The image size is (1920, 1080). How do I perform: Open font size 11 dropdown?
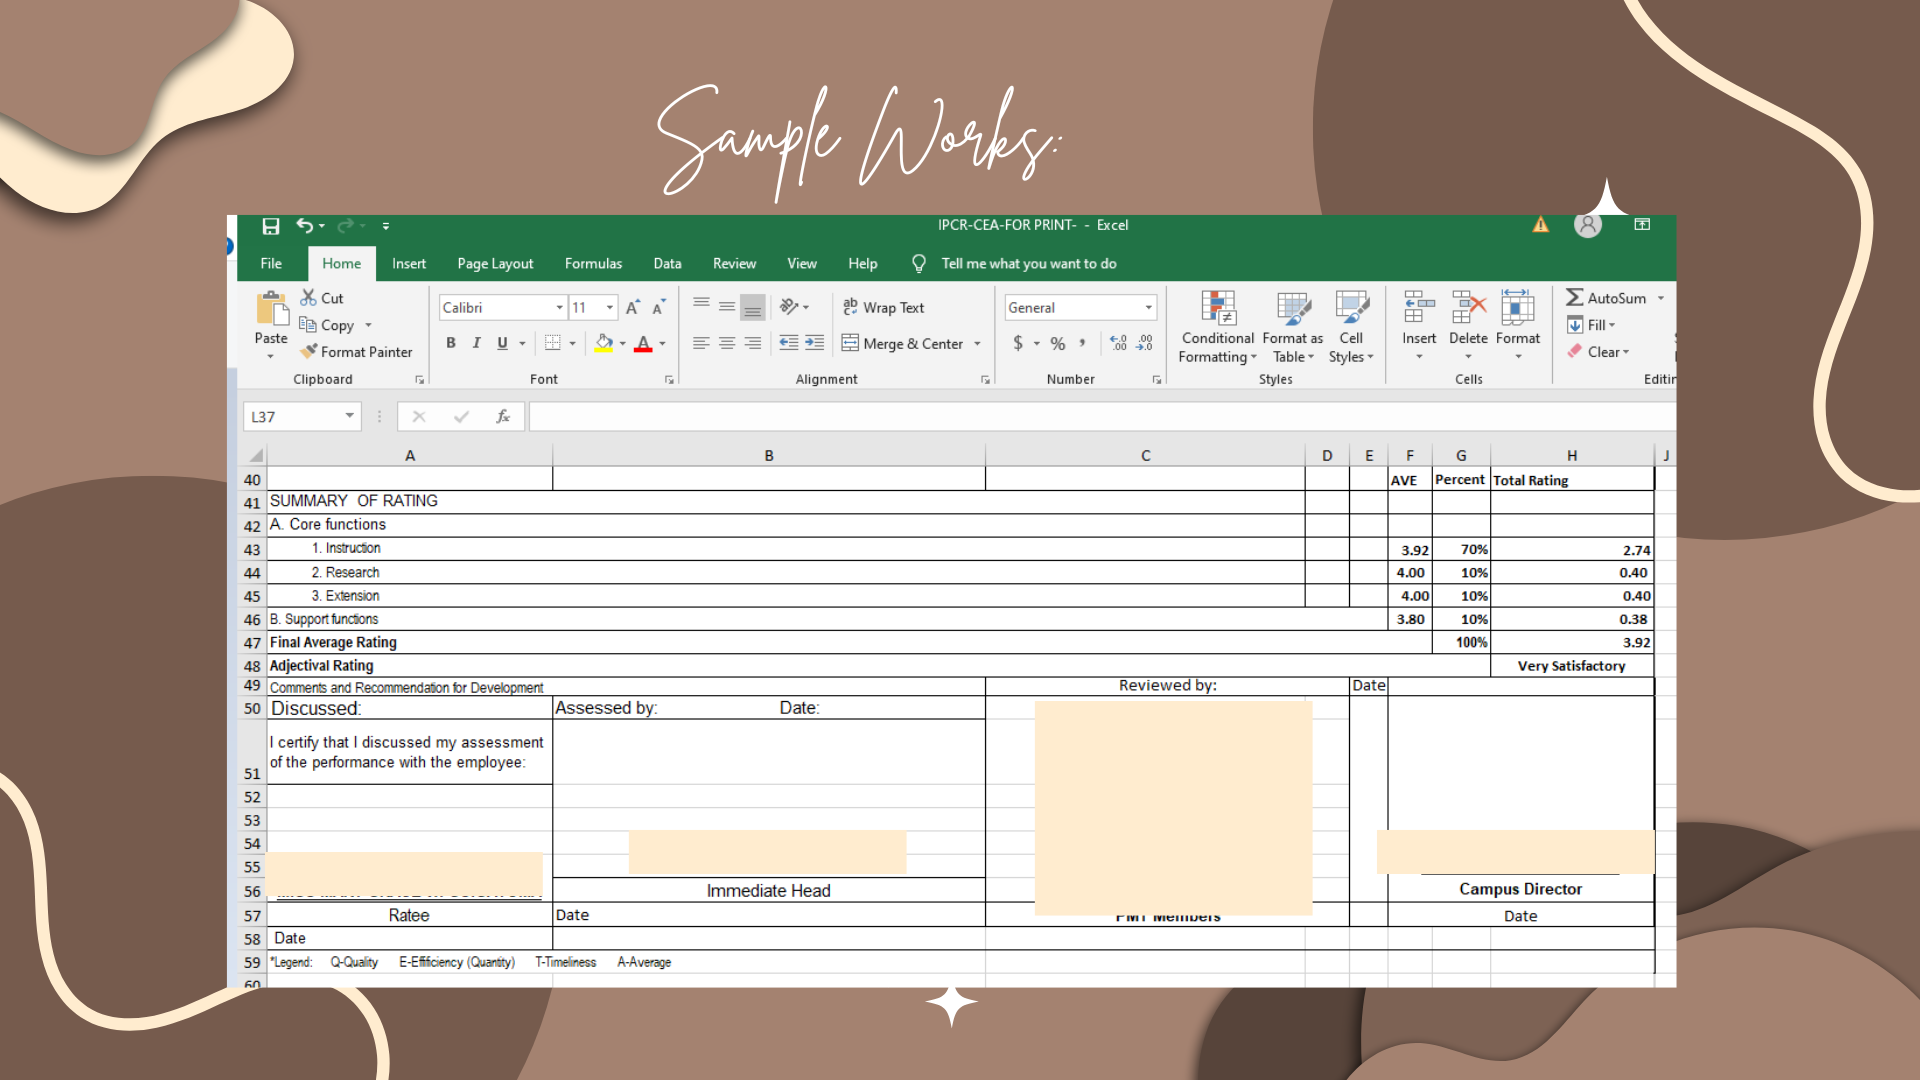(x=610, y=308)
